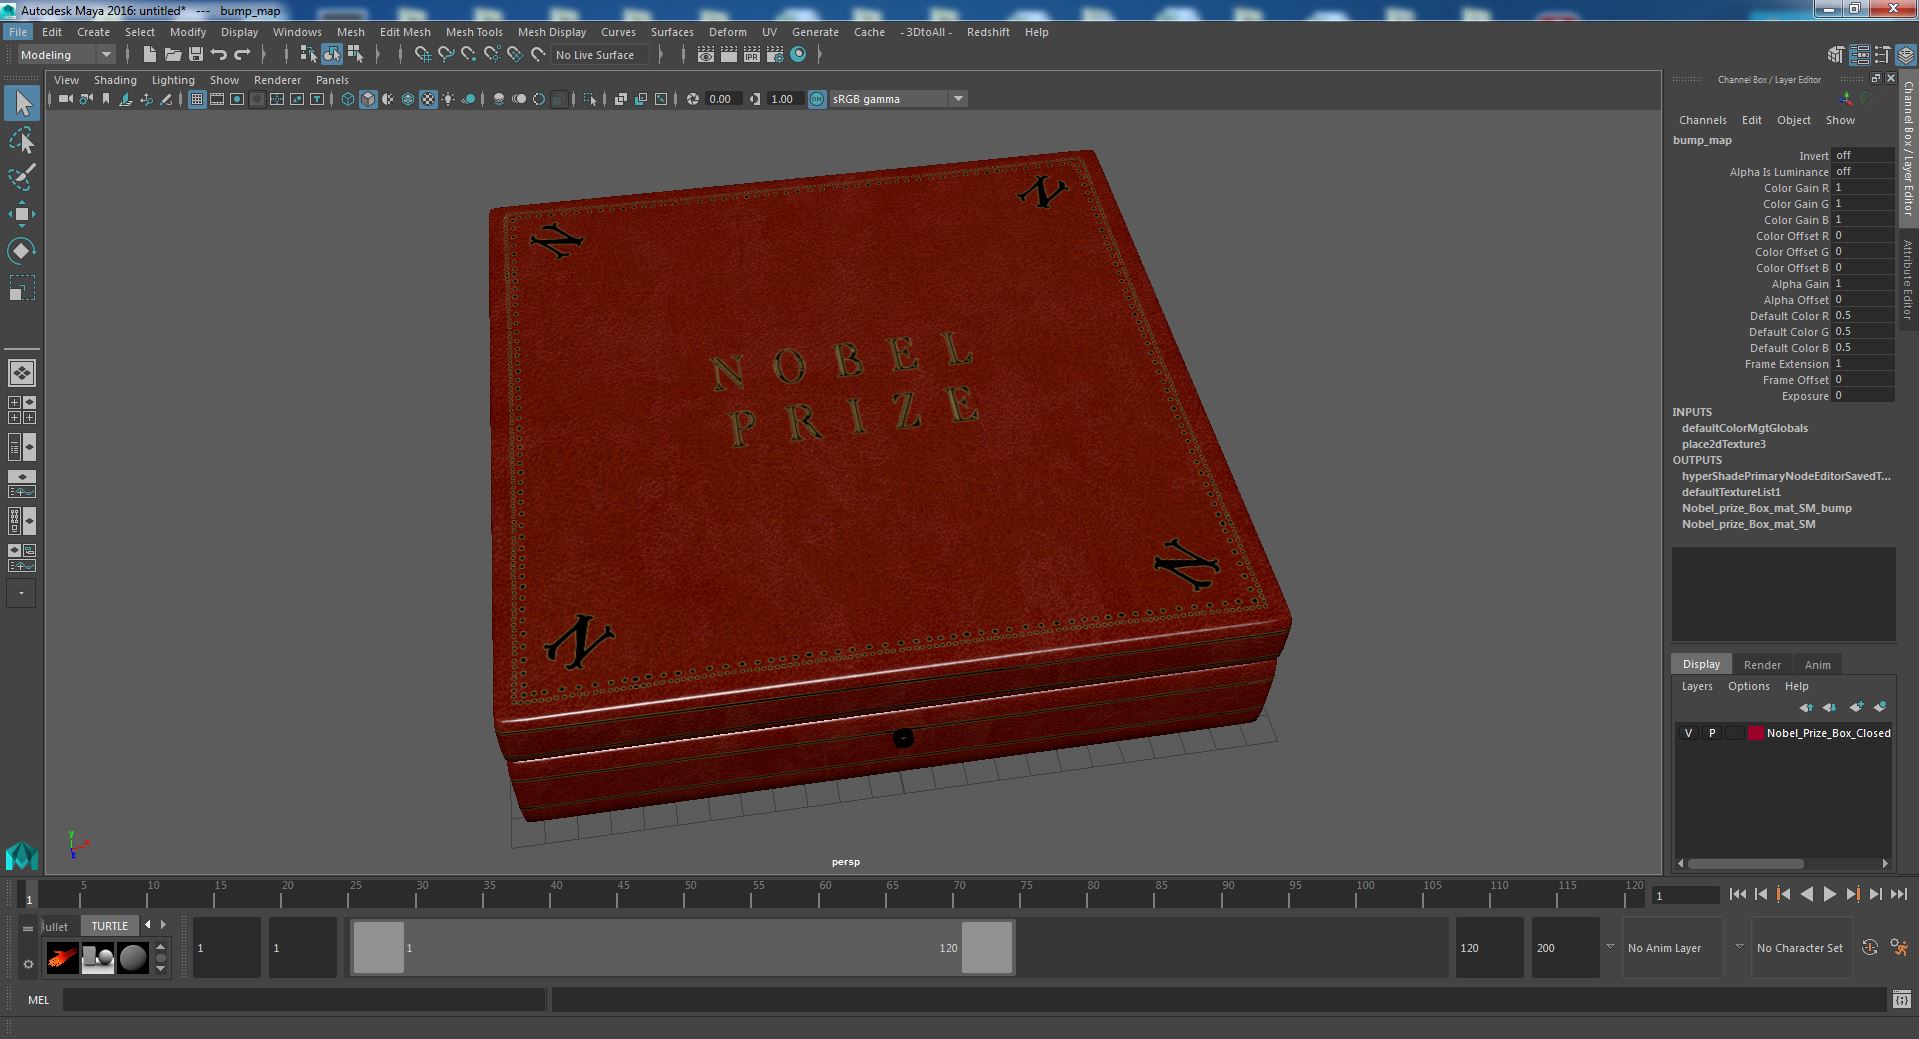This screenshot has width=1919, height=1039.
Task: Toggle P playback of Nobel_Prize_Box_Closed layer
Action: click(1711, 733)
